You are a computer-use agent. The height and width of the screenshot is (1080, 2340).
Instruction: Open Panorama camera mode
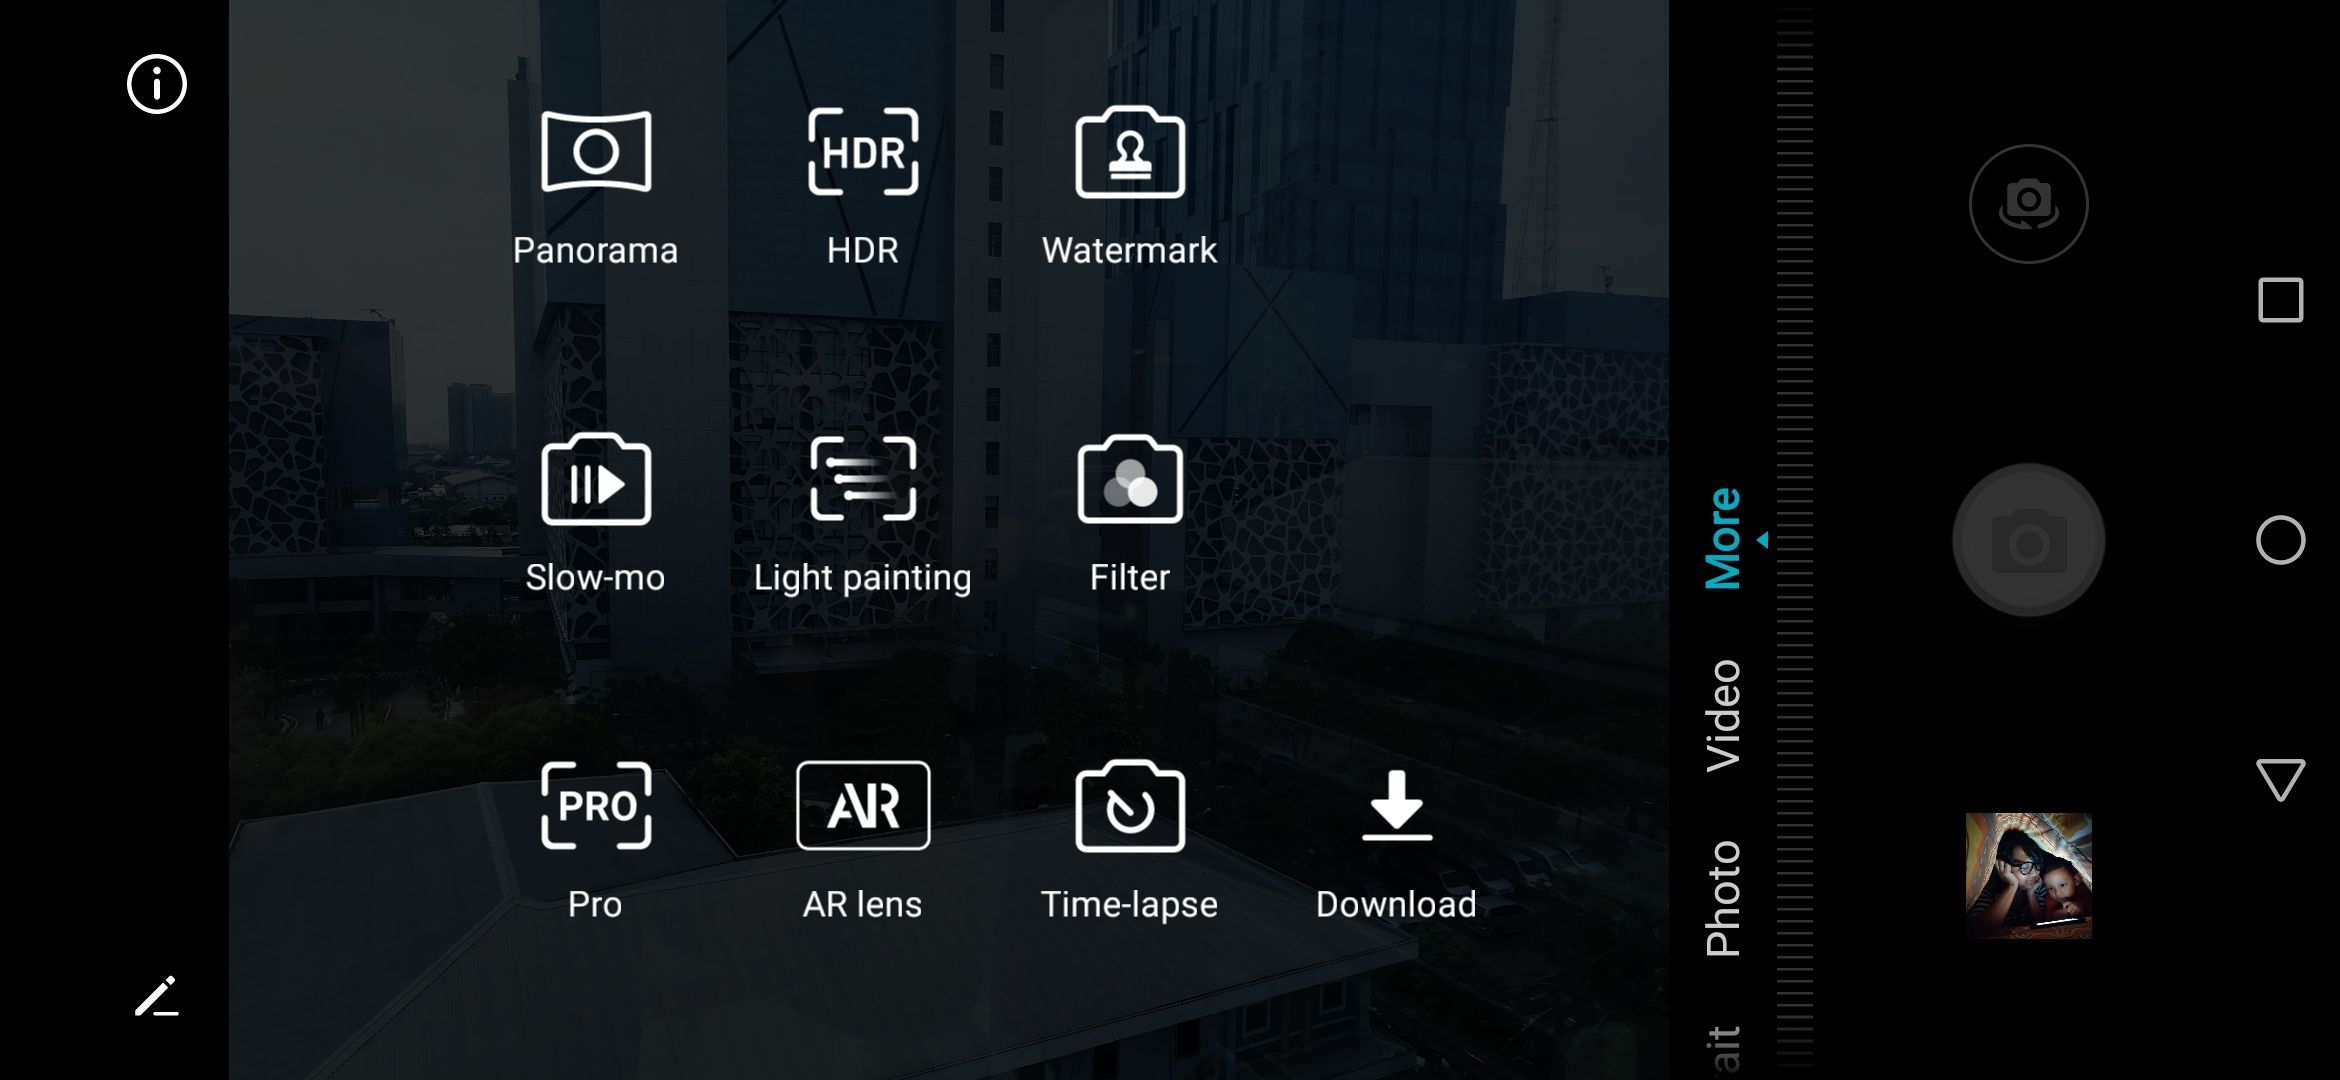point(595,185)
